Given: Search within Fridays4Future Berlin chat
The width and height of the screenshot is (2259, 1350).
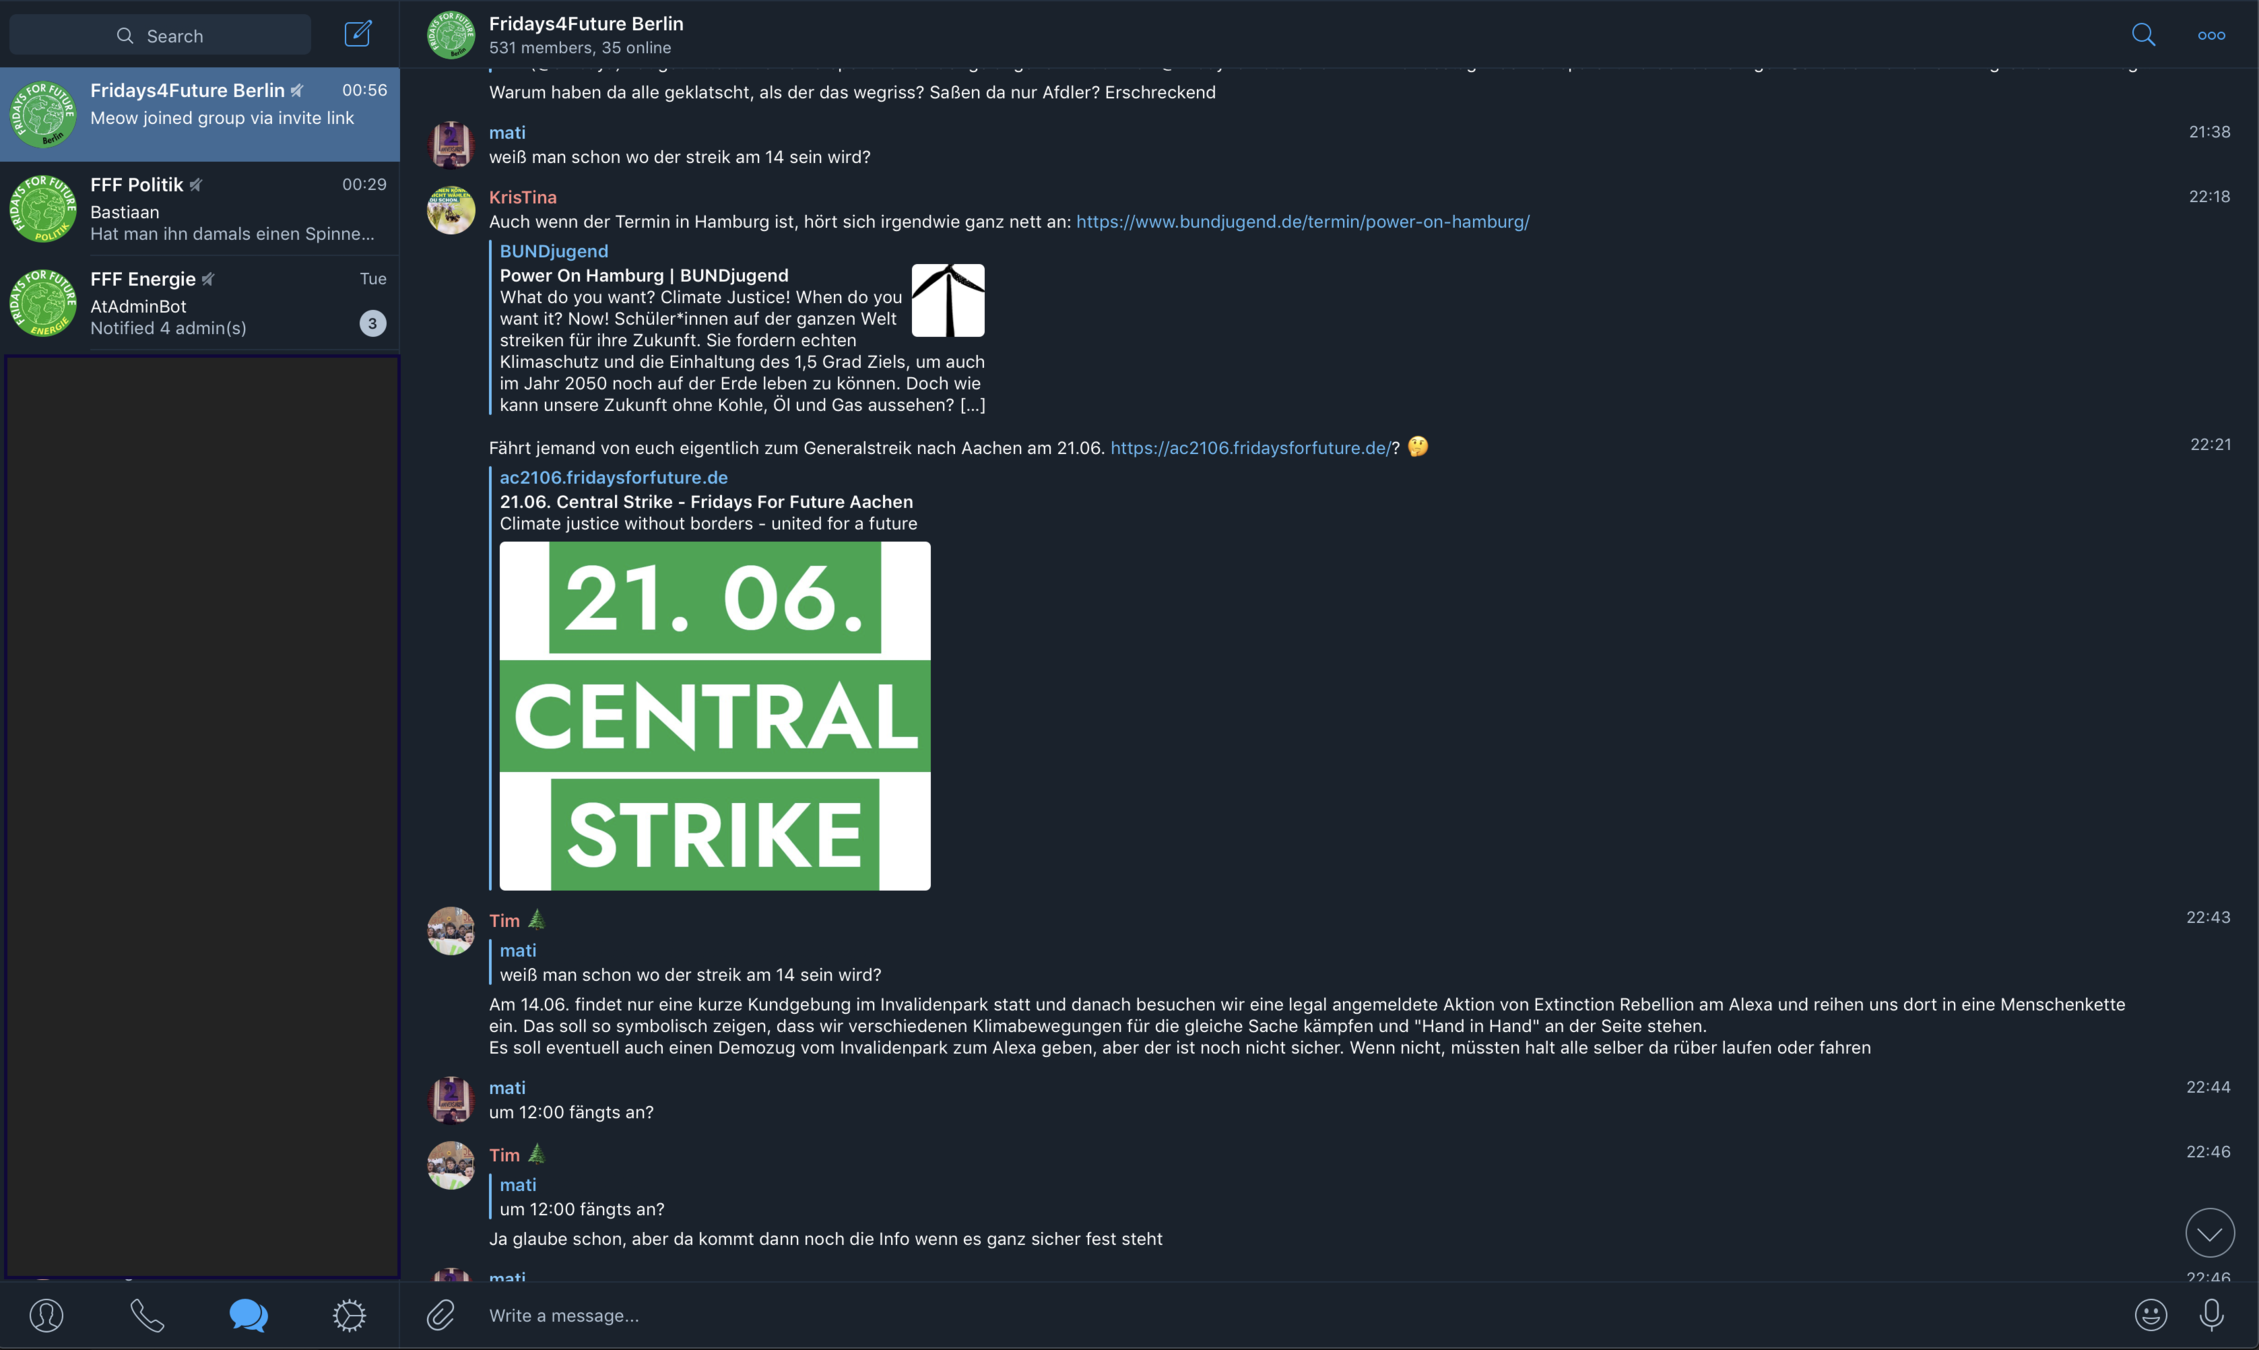Looking at the screenshot, I should [2143, 35].
